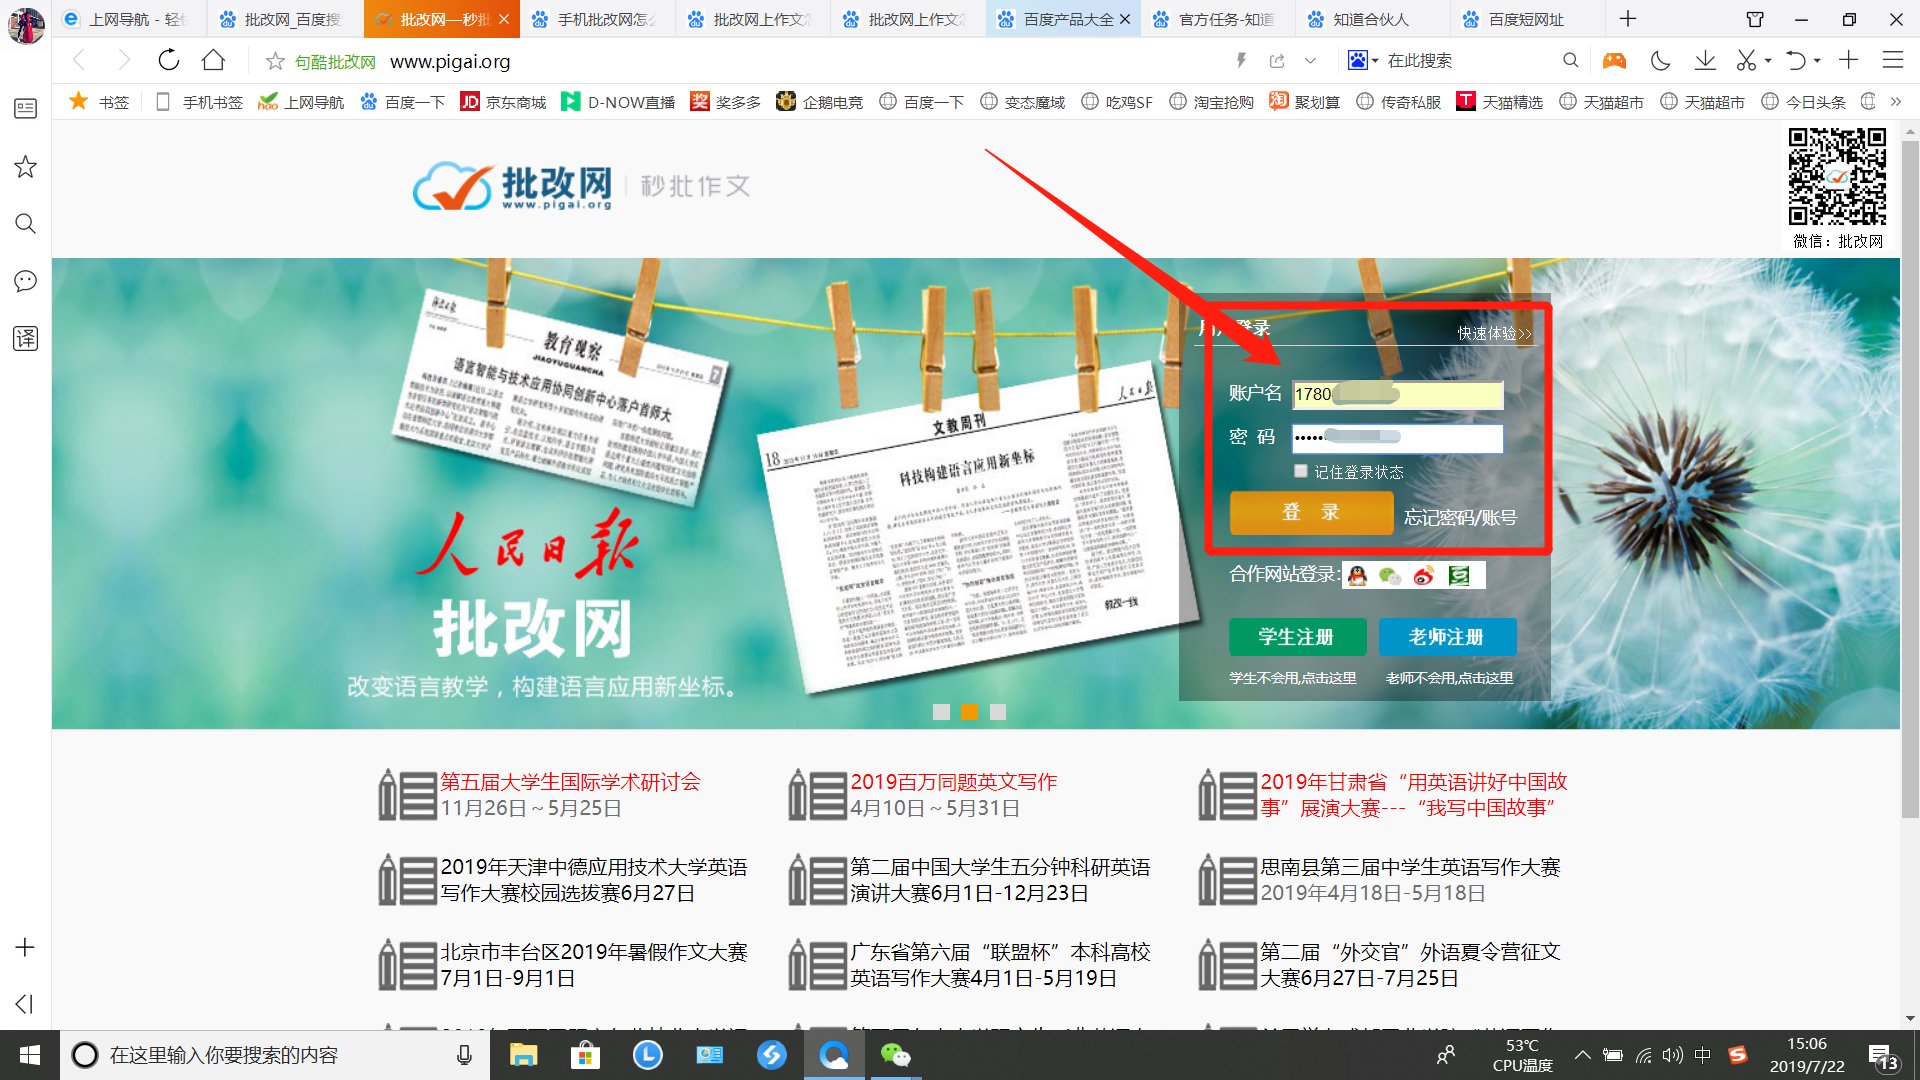
Task: Open downloads icon in browser toolbar
Action: [1705, 60]
